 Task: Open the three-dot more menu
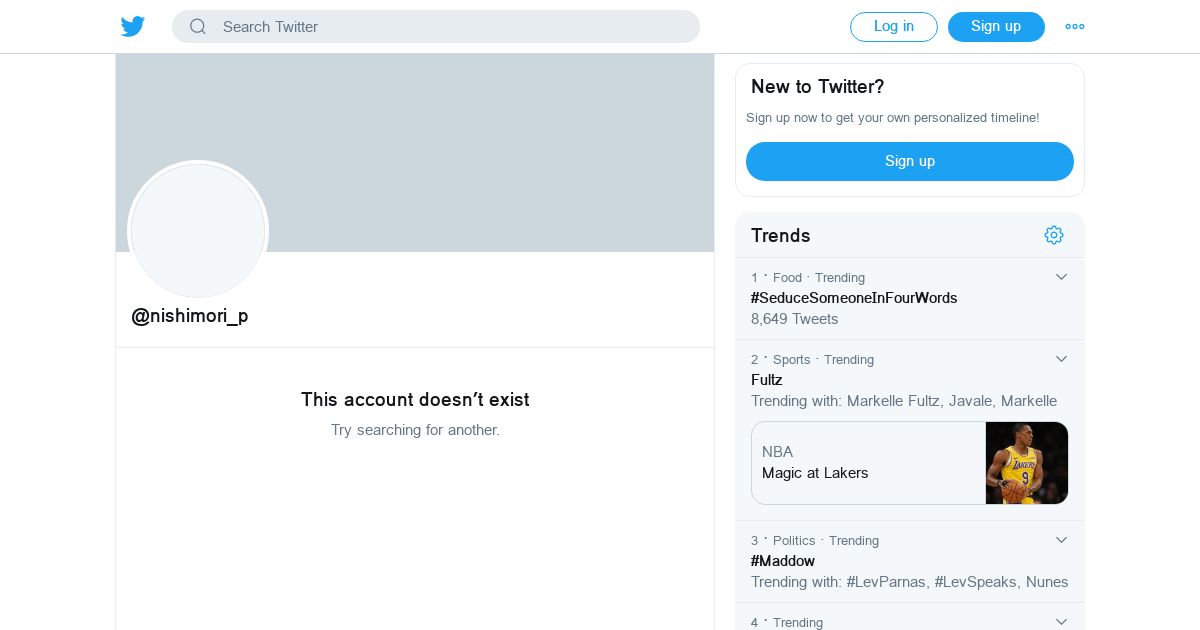1075,27
